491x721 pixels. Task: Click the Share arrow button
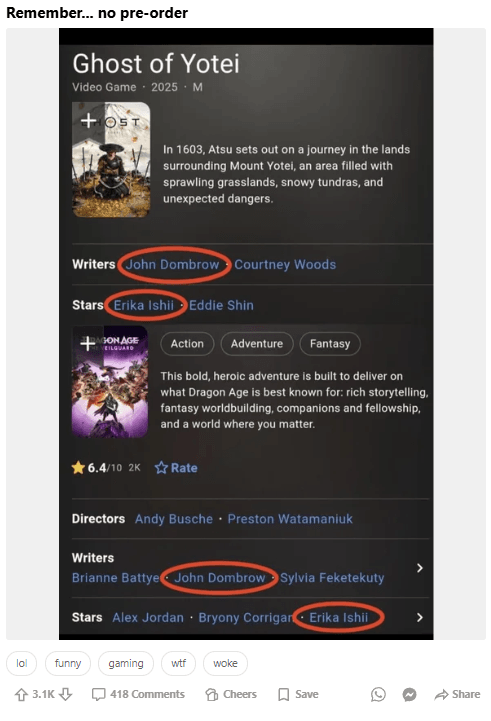(x=457, y=694)
